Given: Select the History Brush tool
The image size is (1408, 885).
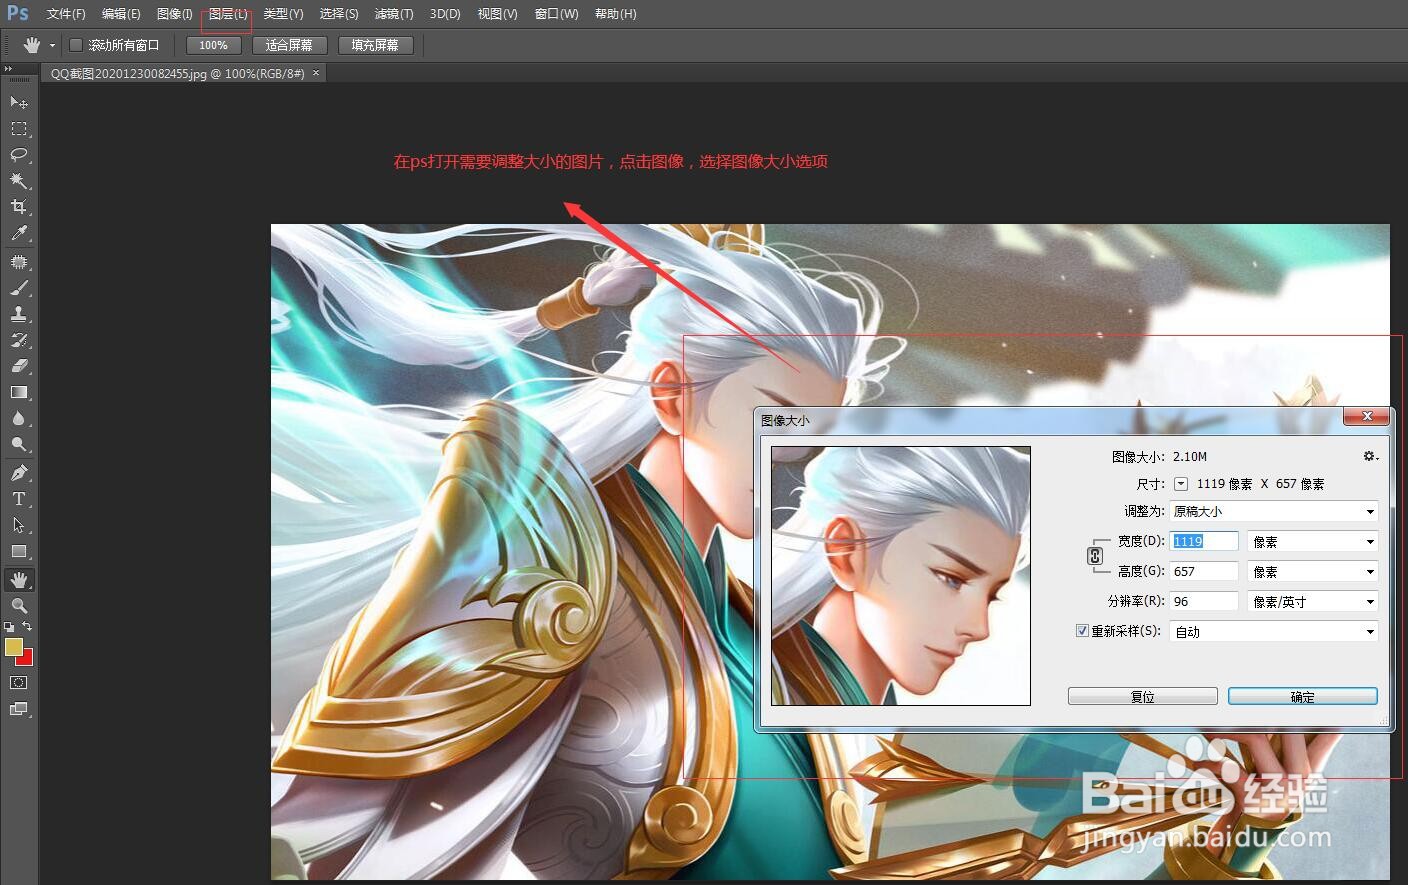Looking at the screenshot, I should pos(19,340).
